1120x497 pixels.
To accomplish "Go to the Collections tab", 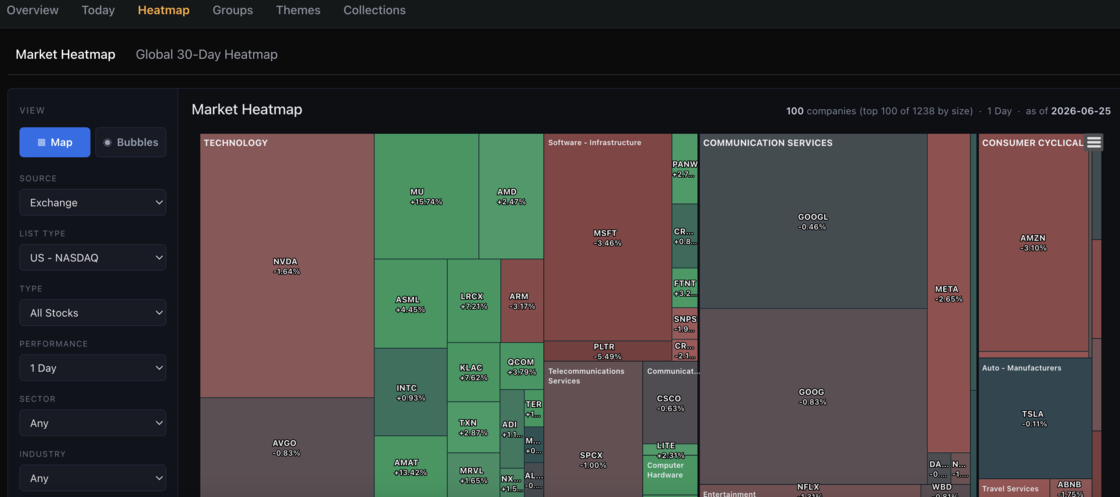I will point(374,10).
